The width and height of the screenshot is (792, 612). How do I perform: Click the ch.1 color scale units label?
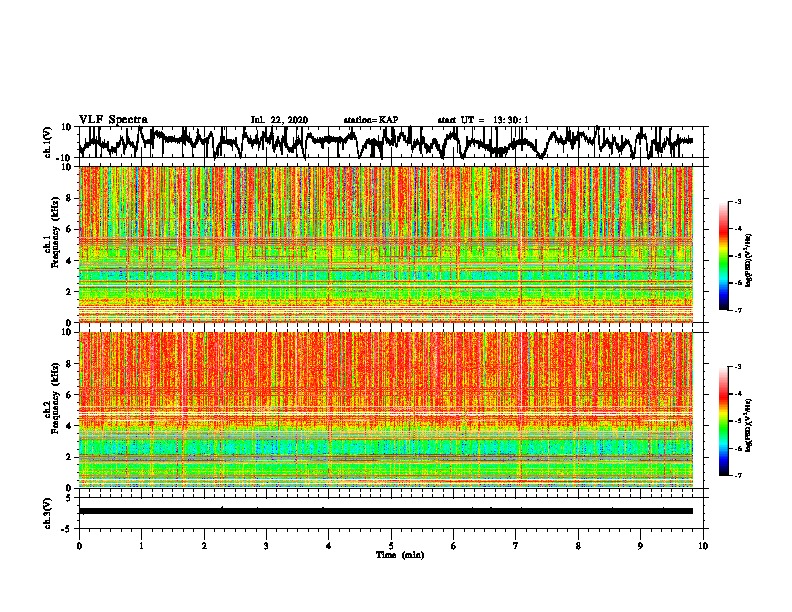coord(749,261)
